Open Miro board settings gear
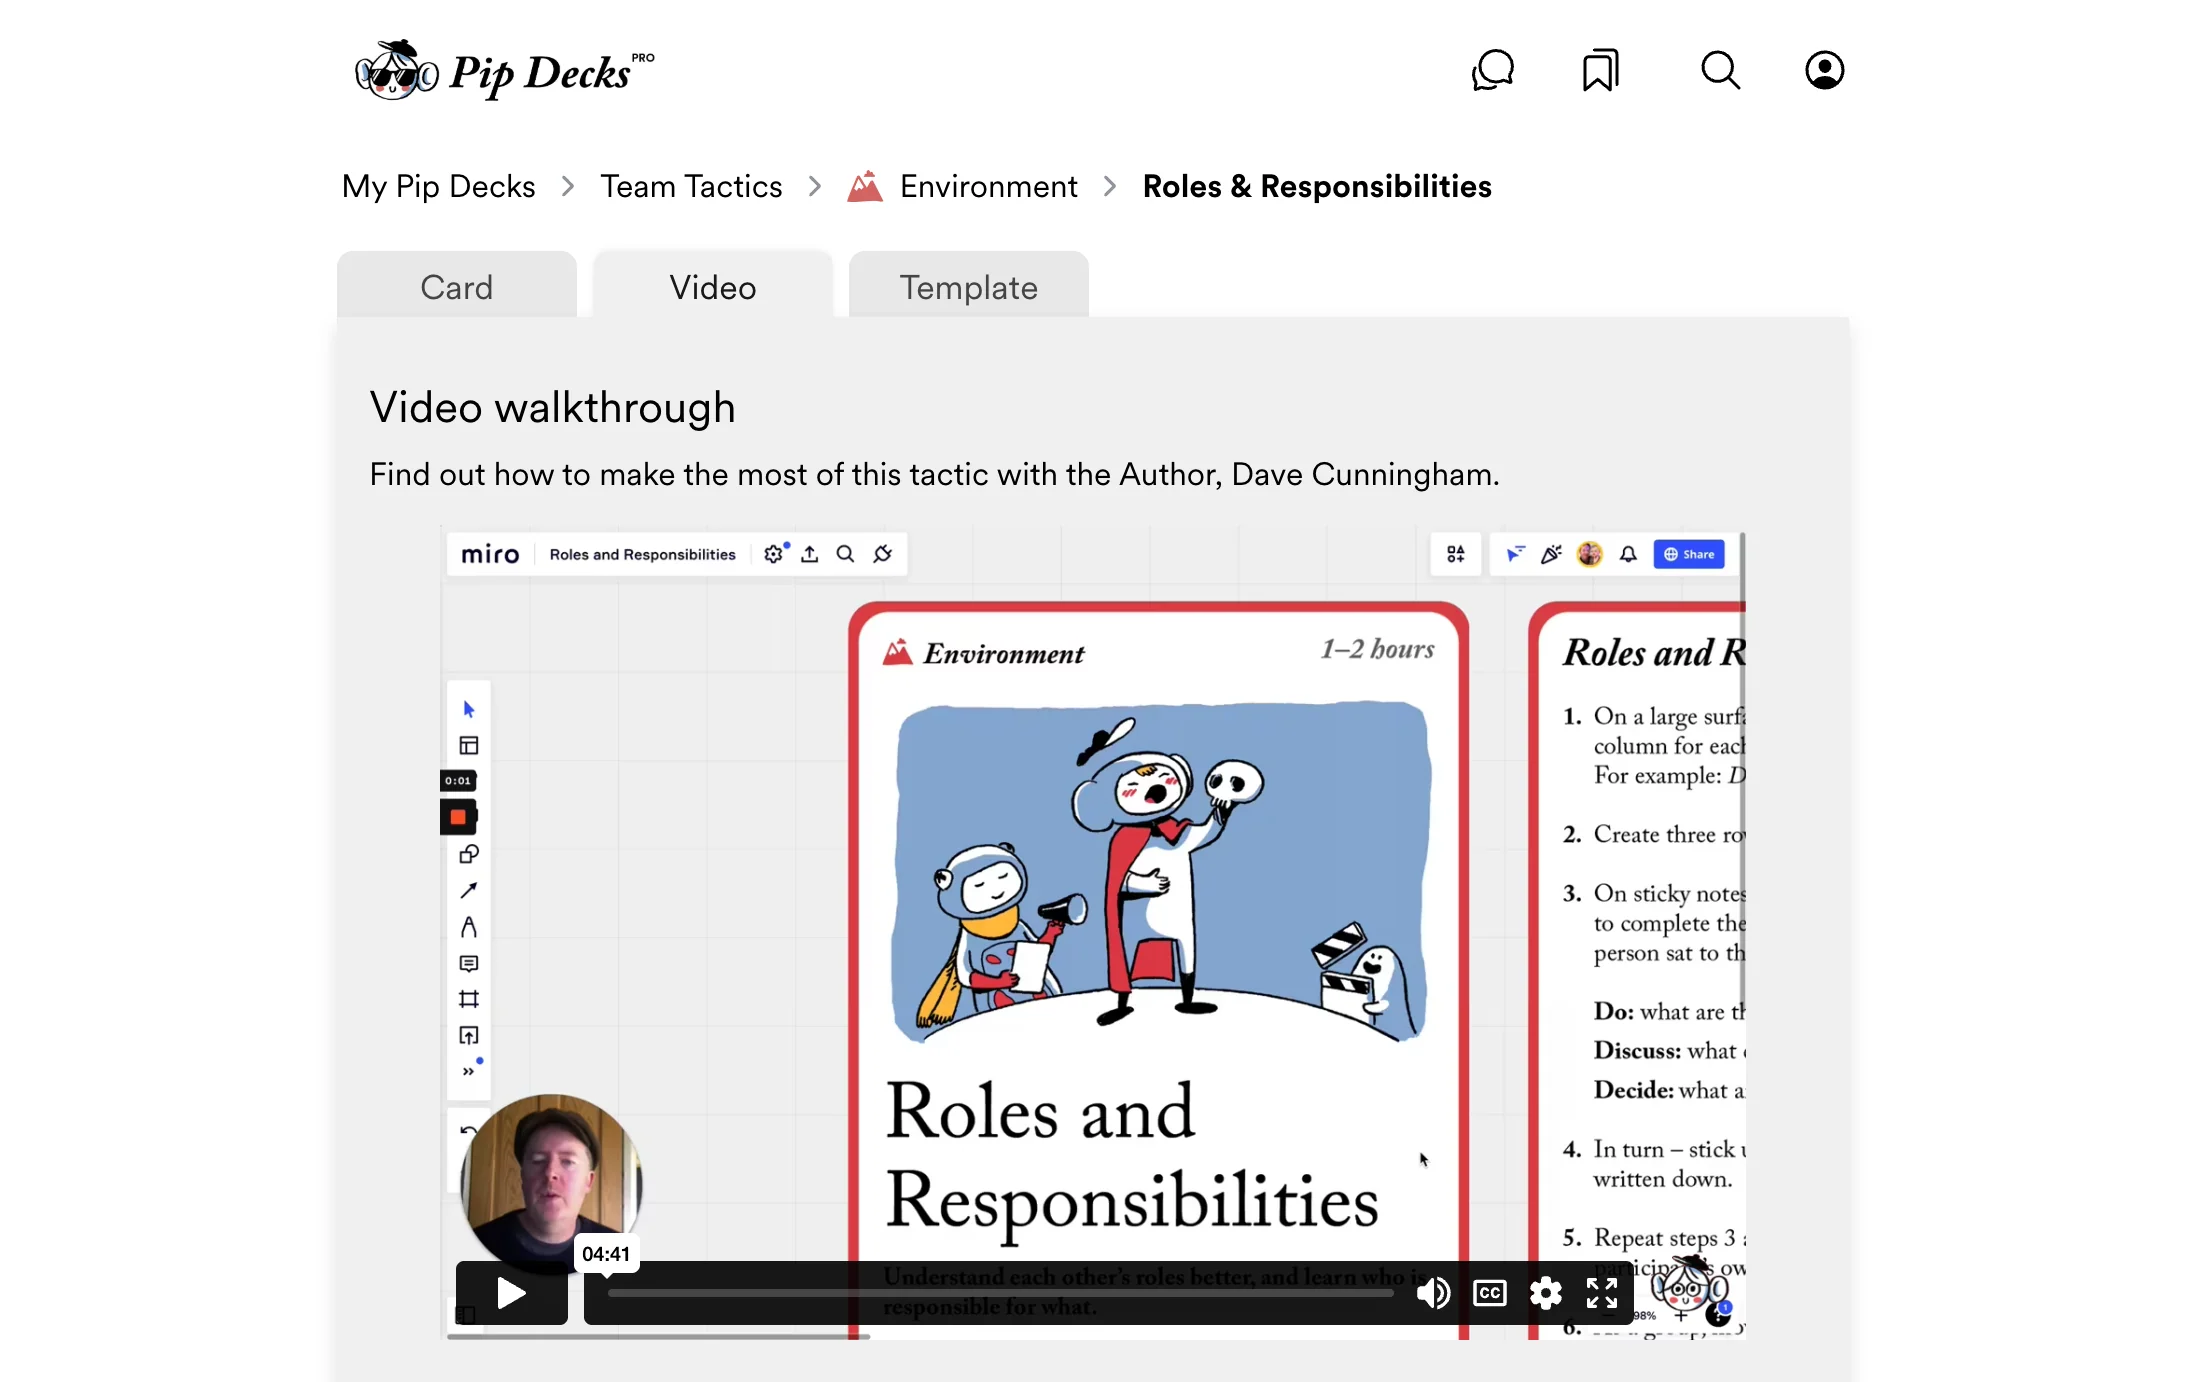2186x1382 pixels. pos(773,554)
